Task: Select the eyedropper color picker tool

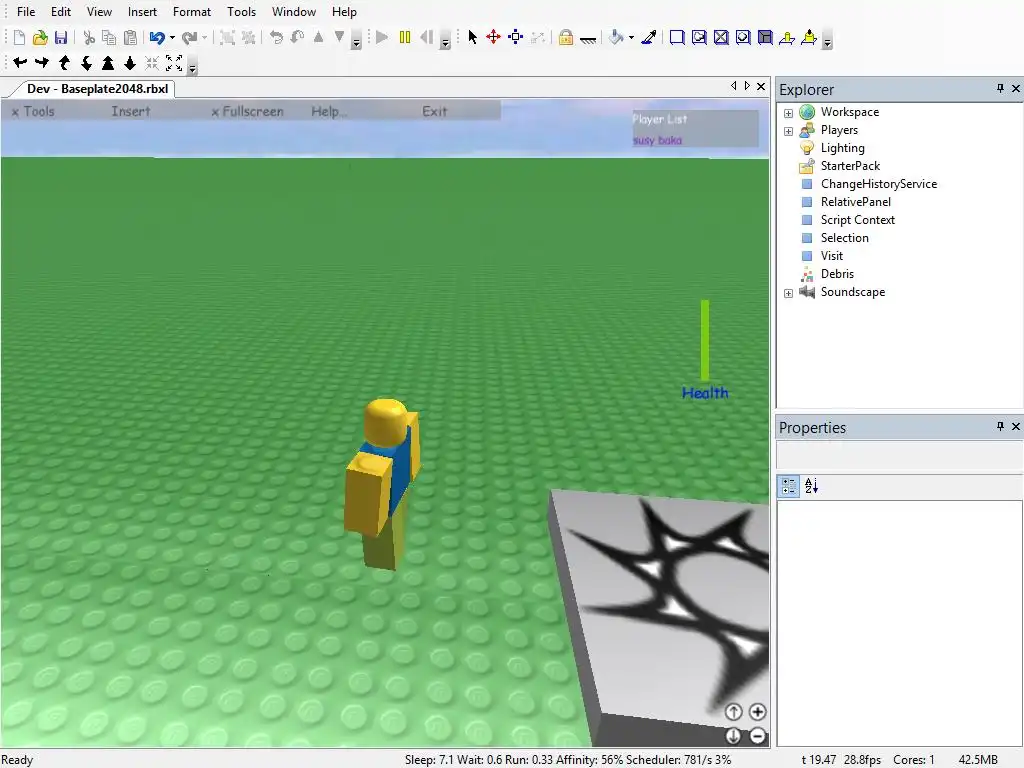Action: pyautogui.click(x=648, y=37)
